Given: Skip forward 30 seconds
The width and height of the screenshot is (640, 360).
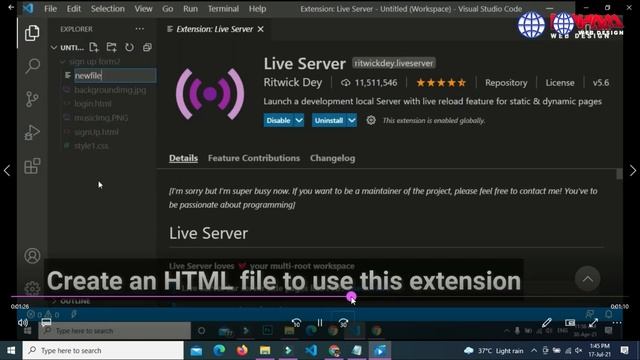Looking at the screenshot, I should pyautogui.click(x=344, y=323).
